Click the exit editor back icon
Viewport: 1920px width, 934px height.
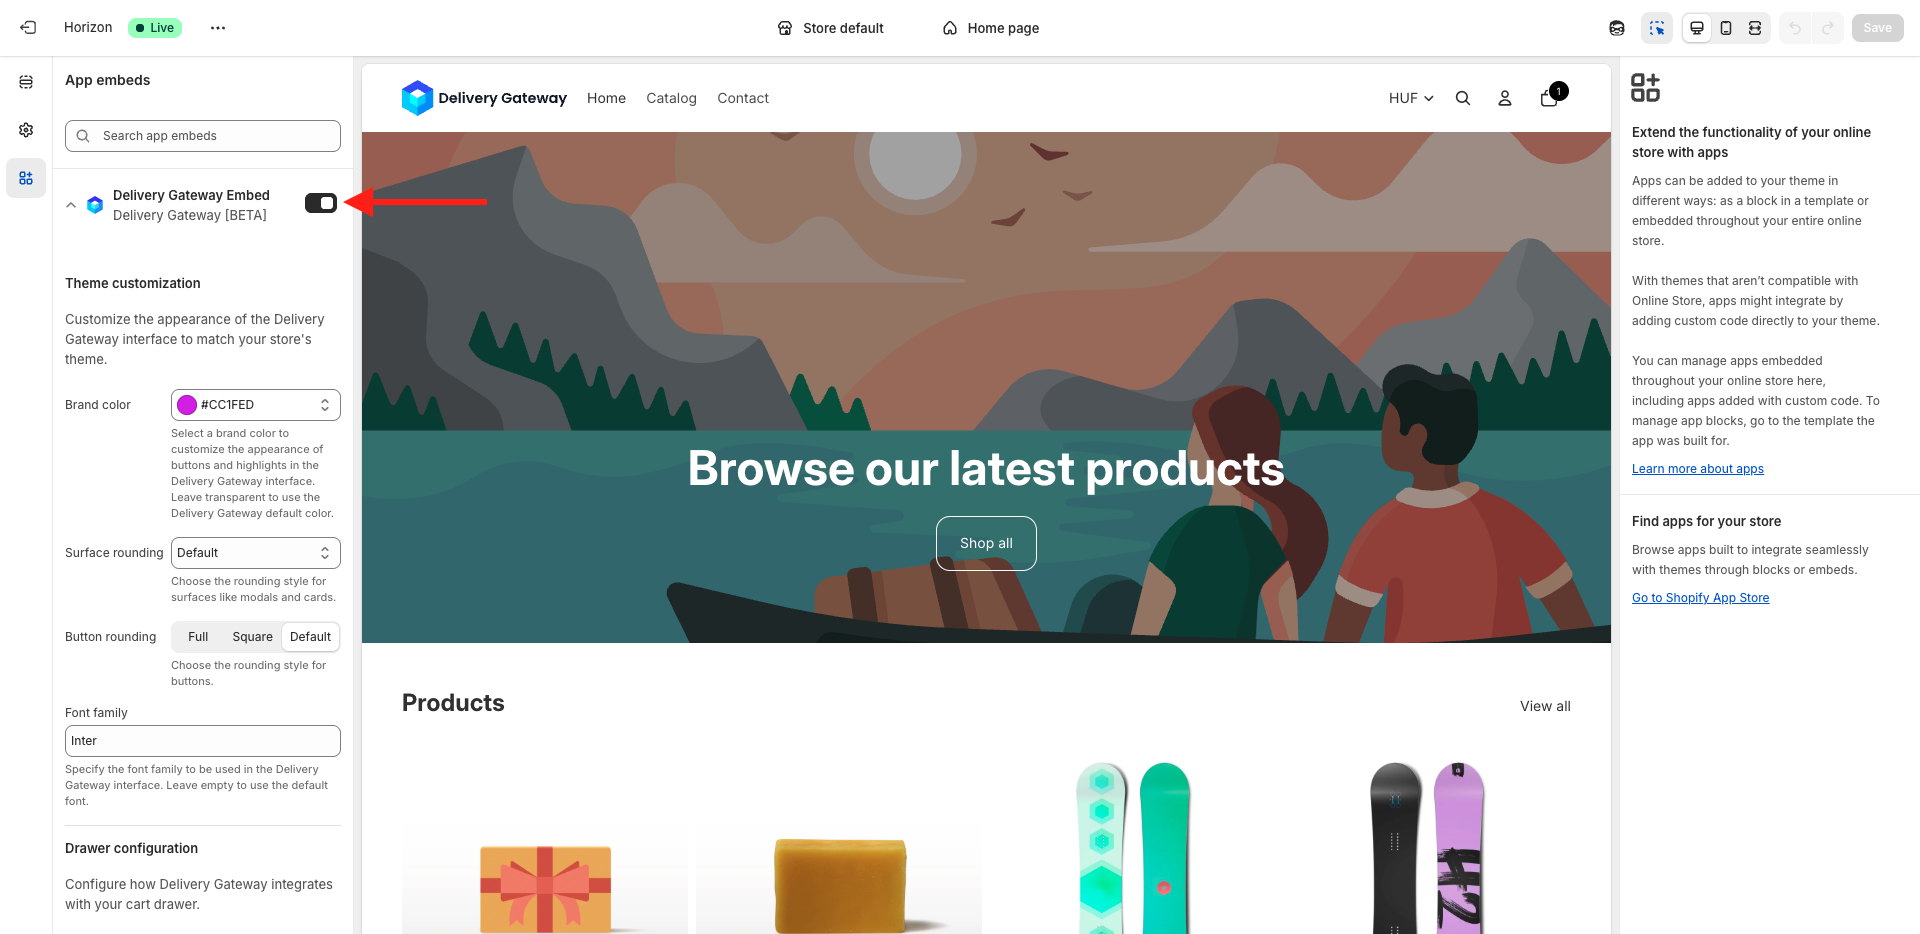[x=28, y=28]
